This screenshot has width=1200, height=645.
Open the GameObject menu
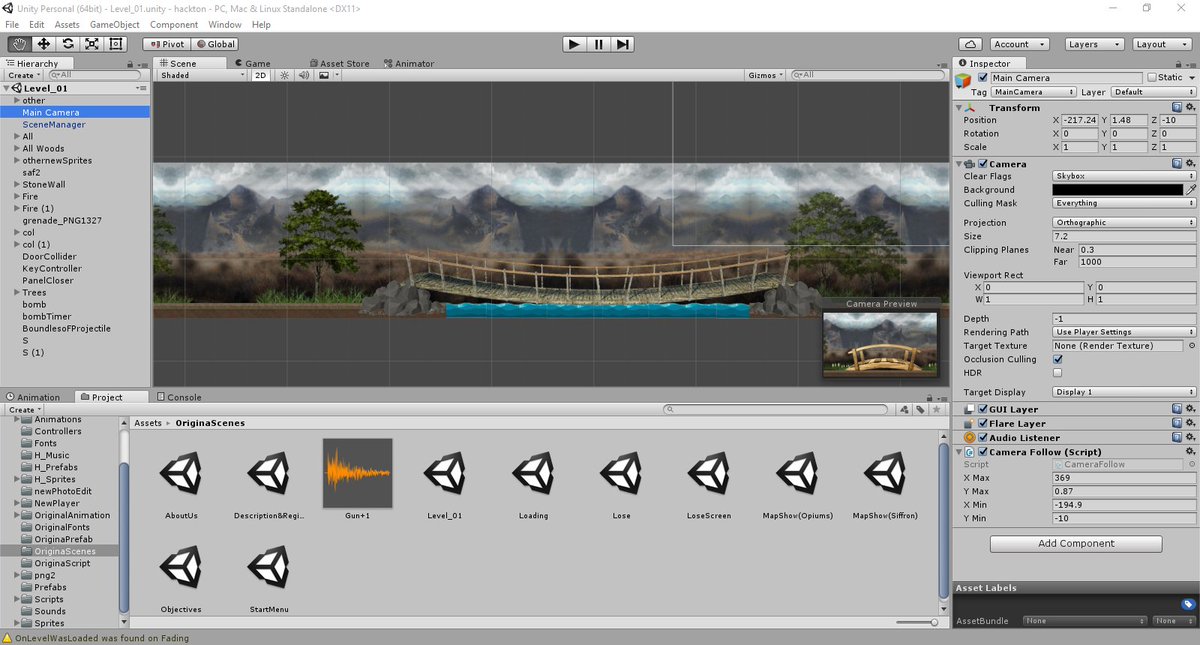(114, 24)
